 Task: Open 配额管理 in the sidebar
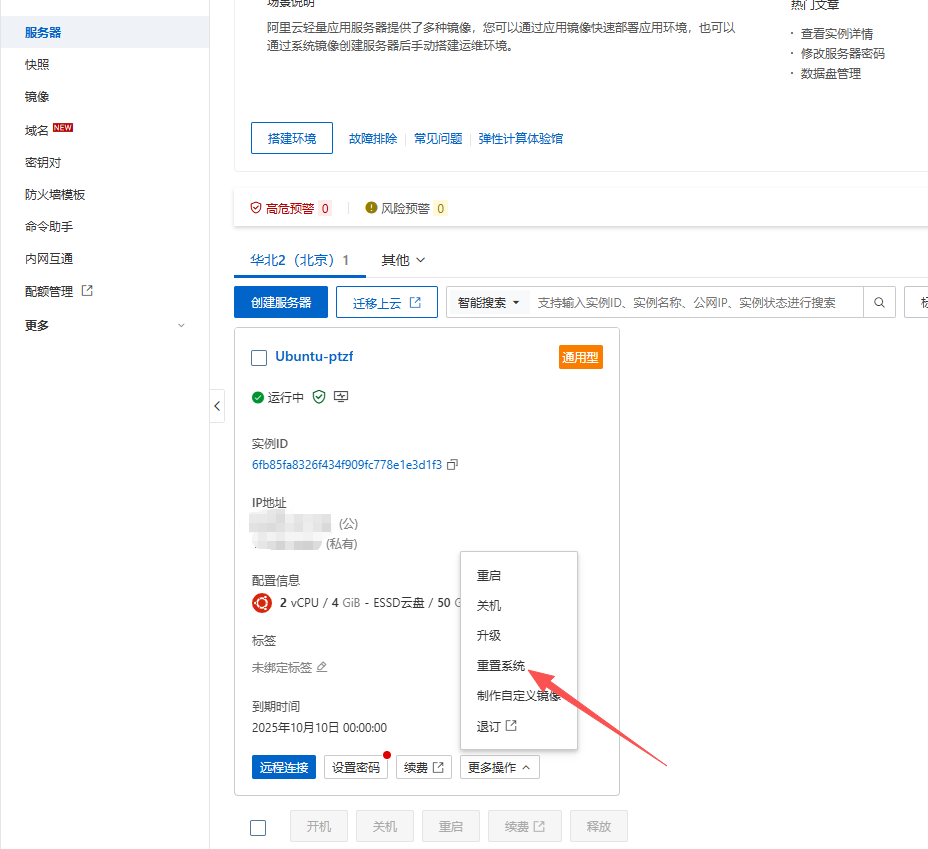(x=49, y=291)
